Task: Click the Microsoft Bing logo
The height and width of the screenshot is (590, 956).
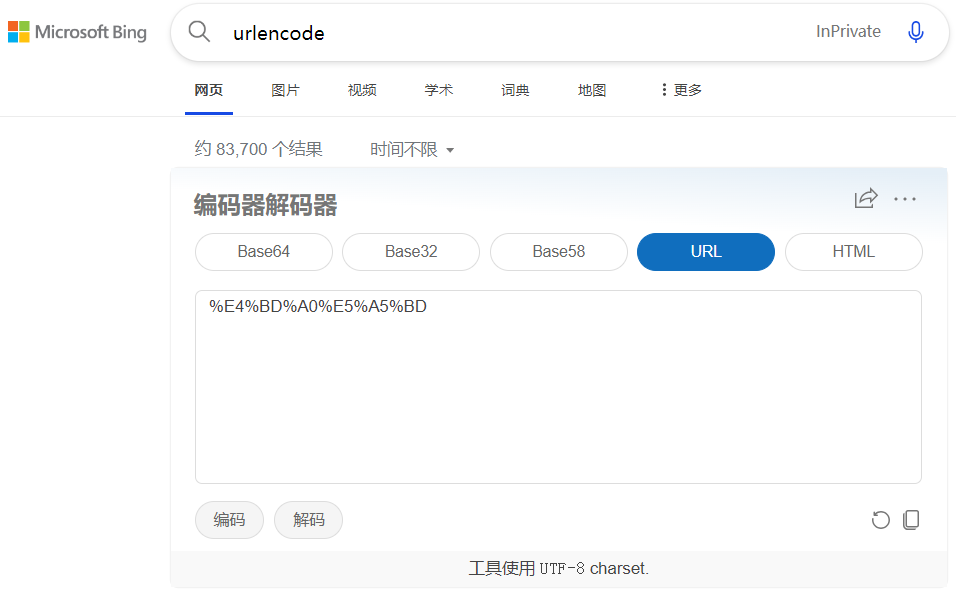Action: tap(77, 31)
